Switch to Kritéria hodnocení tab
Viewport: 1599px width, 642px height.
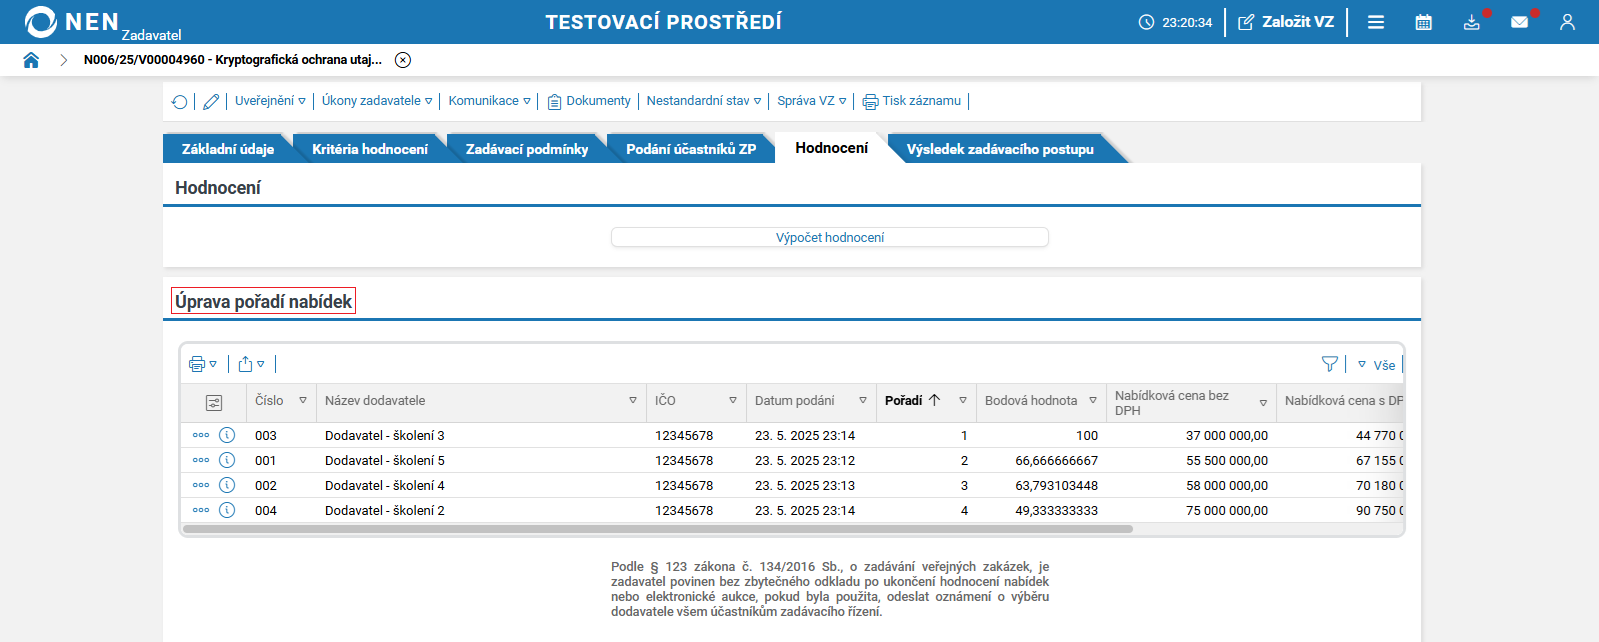coord(370,149)
